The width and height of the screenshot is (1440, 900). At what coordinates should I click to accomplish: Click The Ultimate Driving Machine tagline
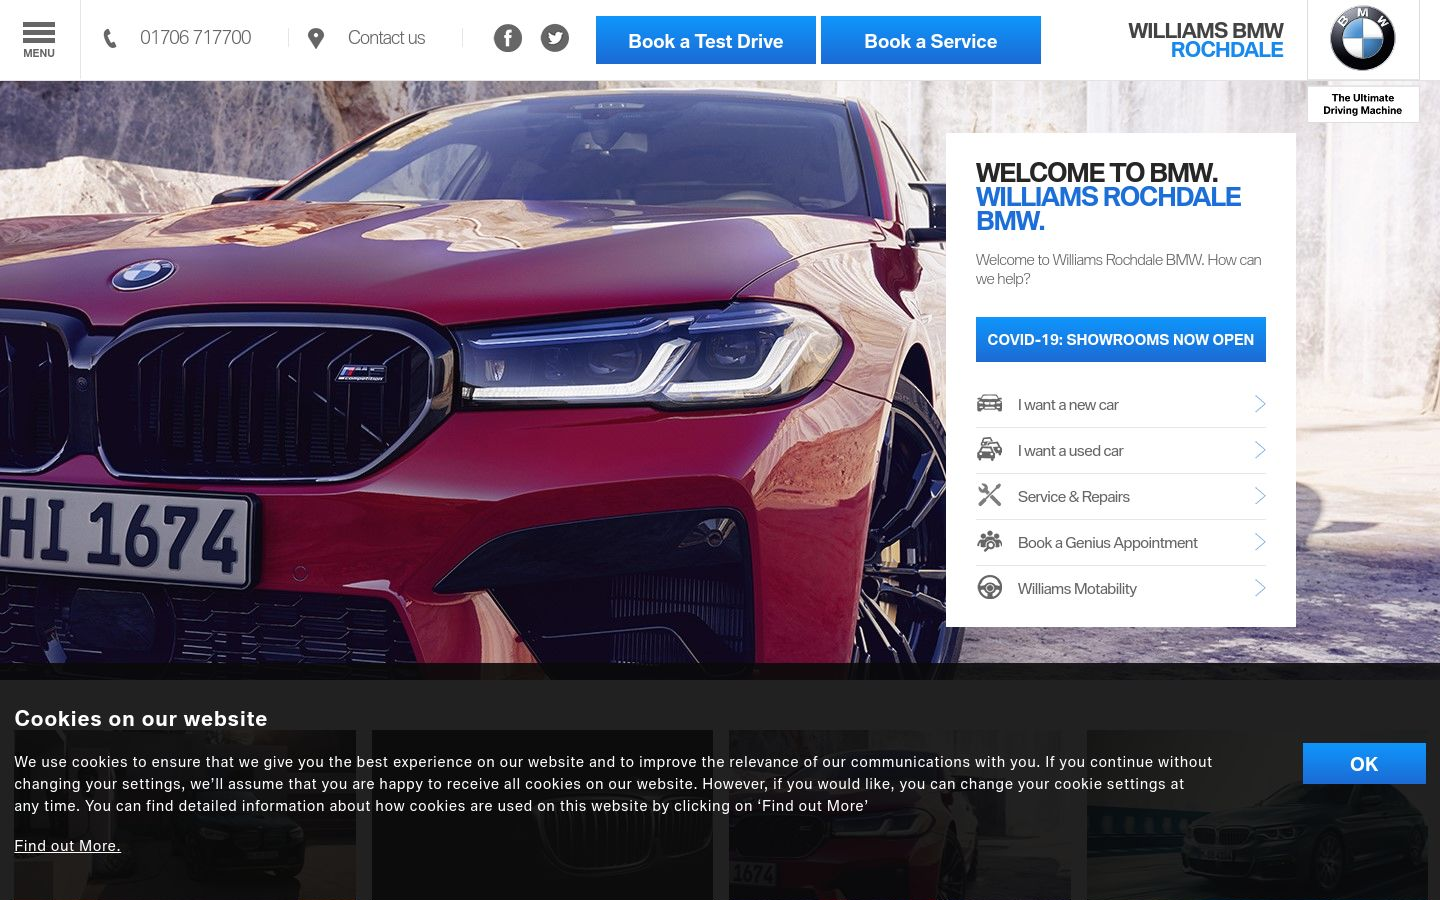(1363, 104)
